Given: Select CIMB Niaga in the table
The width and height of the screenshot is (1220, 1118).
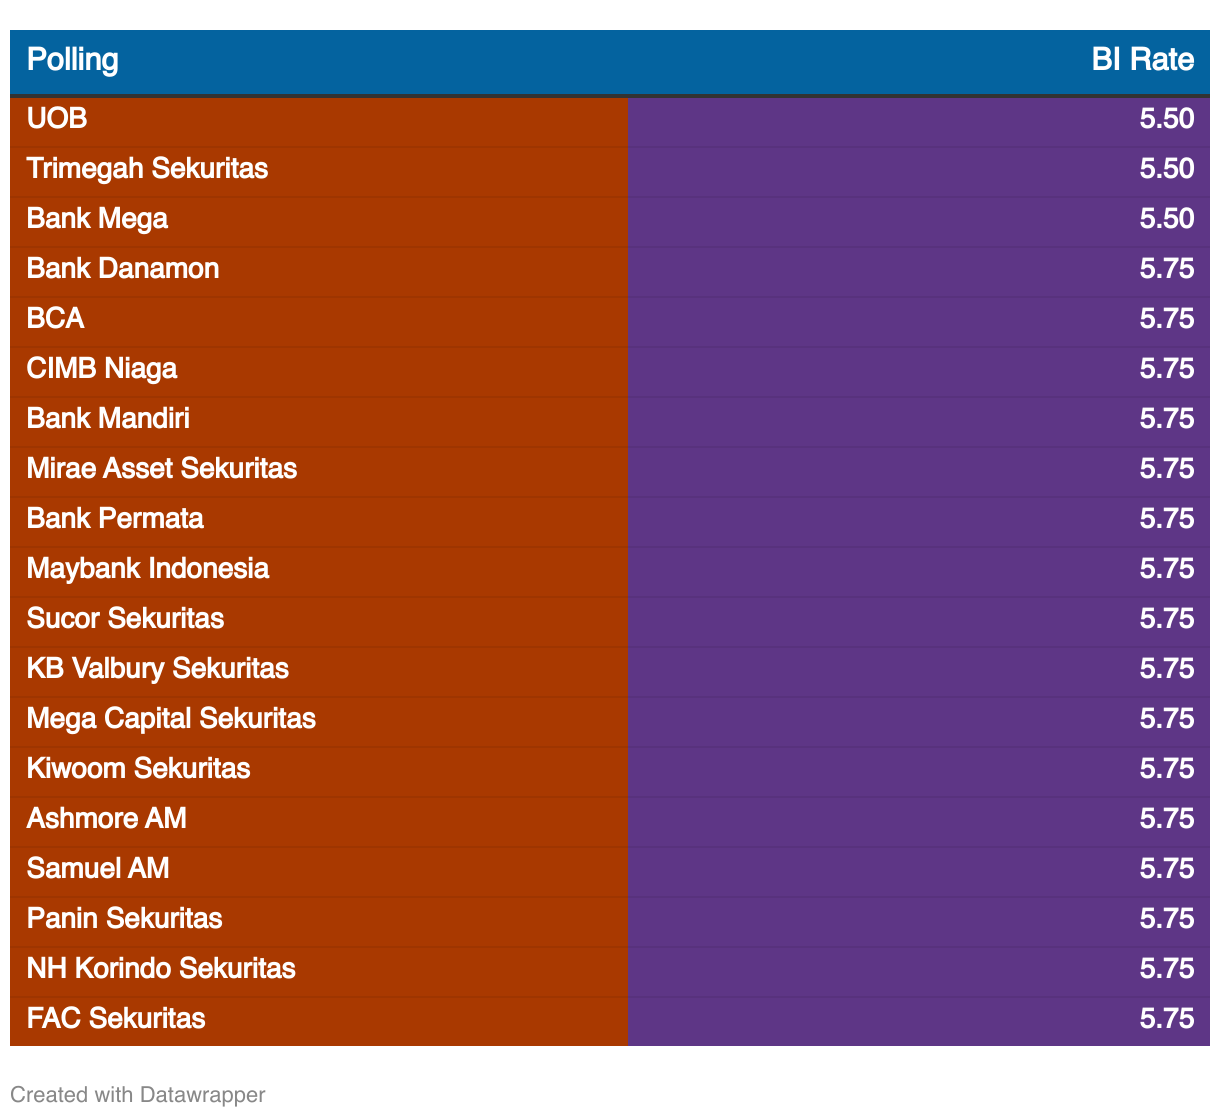Looking at the screenshot, I should [102, 368].
